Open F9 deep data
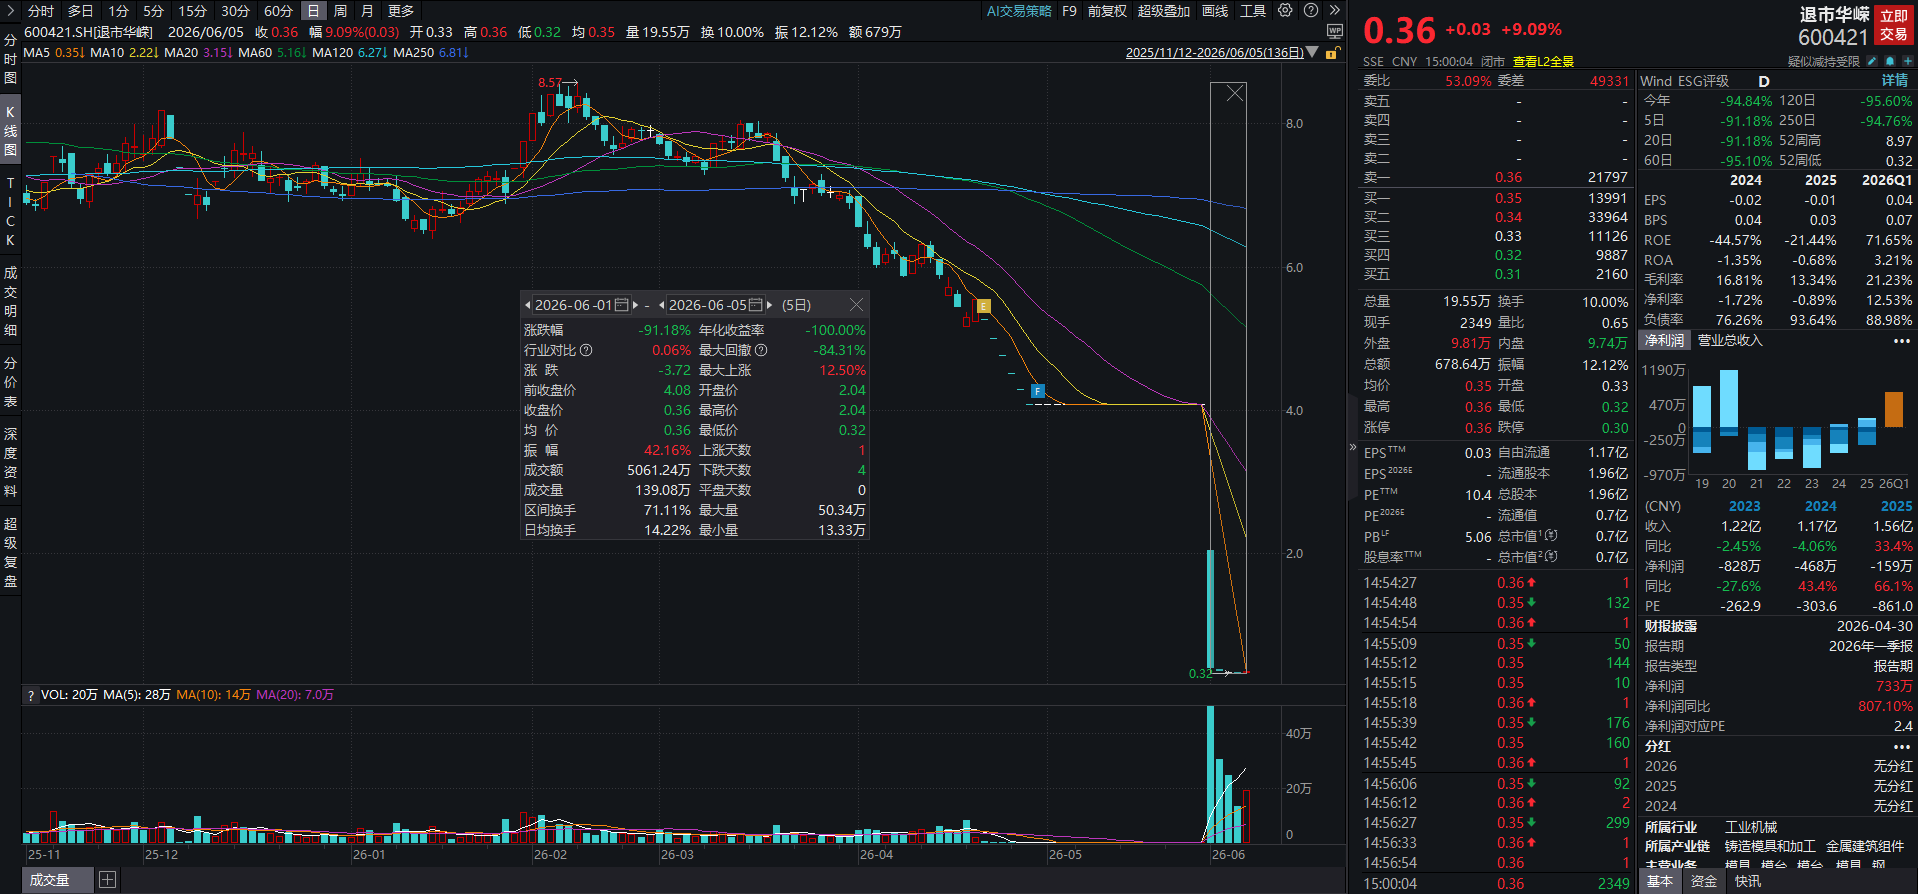Image resolution: width=1918 pixels, height=894 pixels. click(x=1069, y=11)
